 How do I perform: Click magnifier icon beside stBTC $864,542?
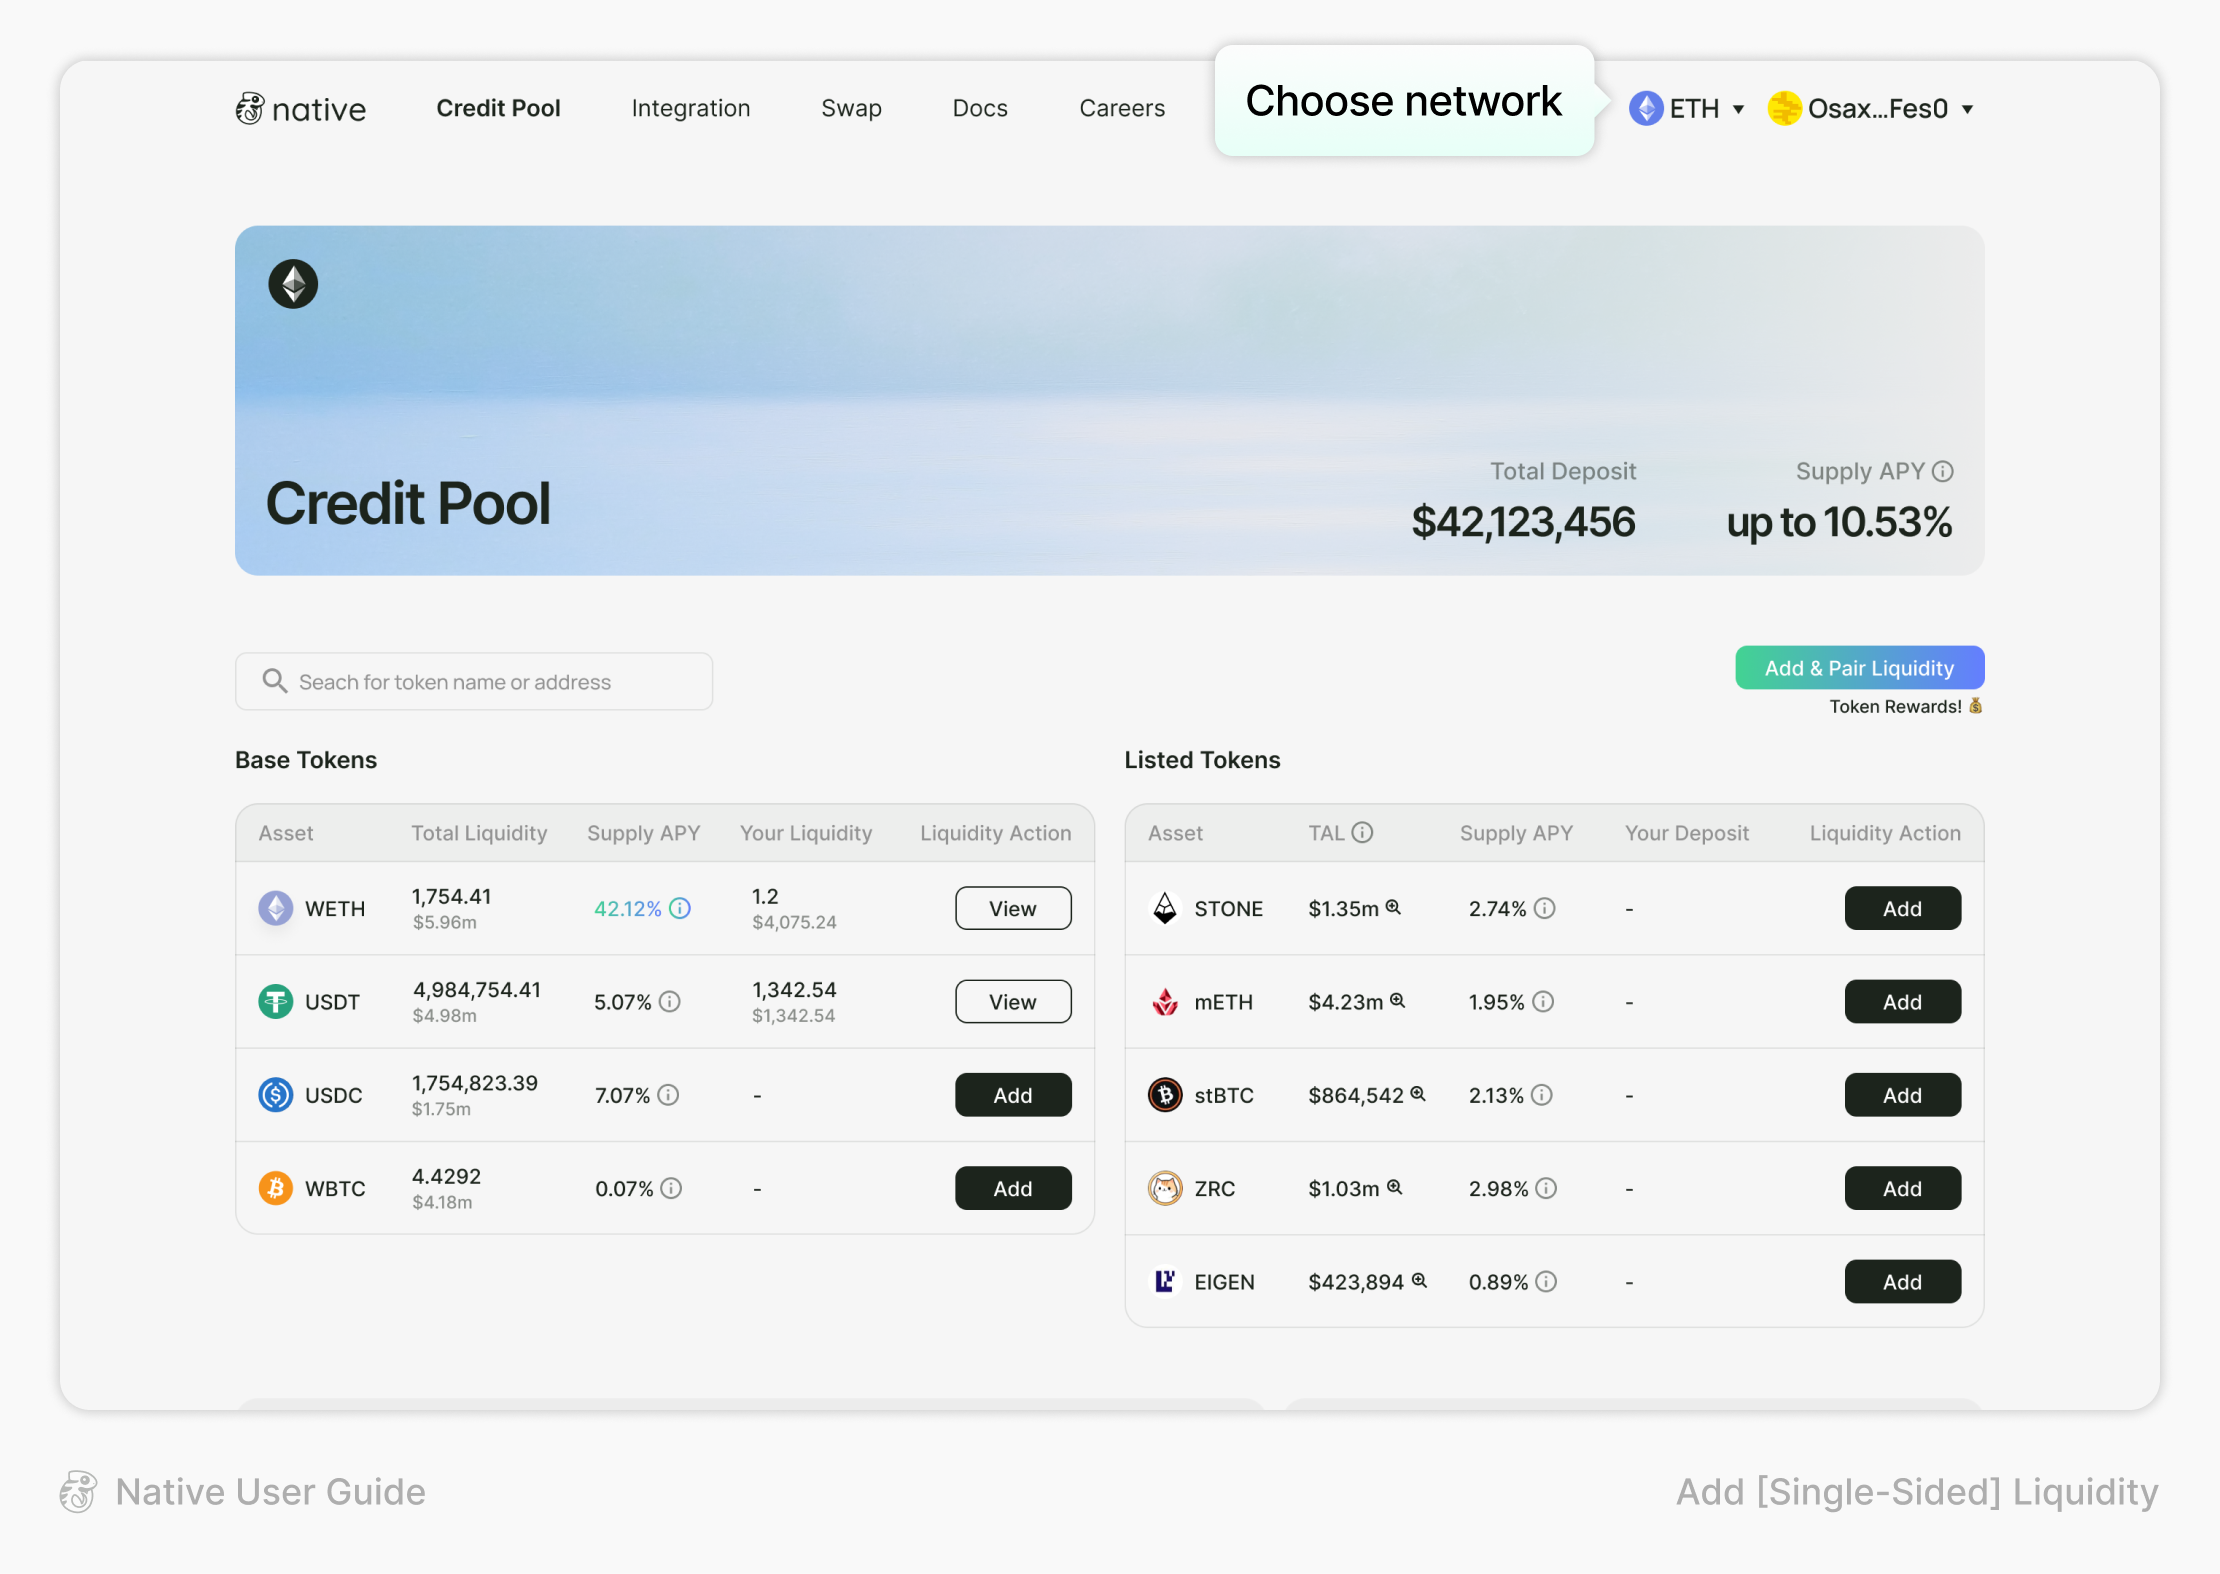click(1418, 1094)
